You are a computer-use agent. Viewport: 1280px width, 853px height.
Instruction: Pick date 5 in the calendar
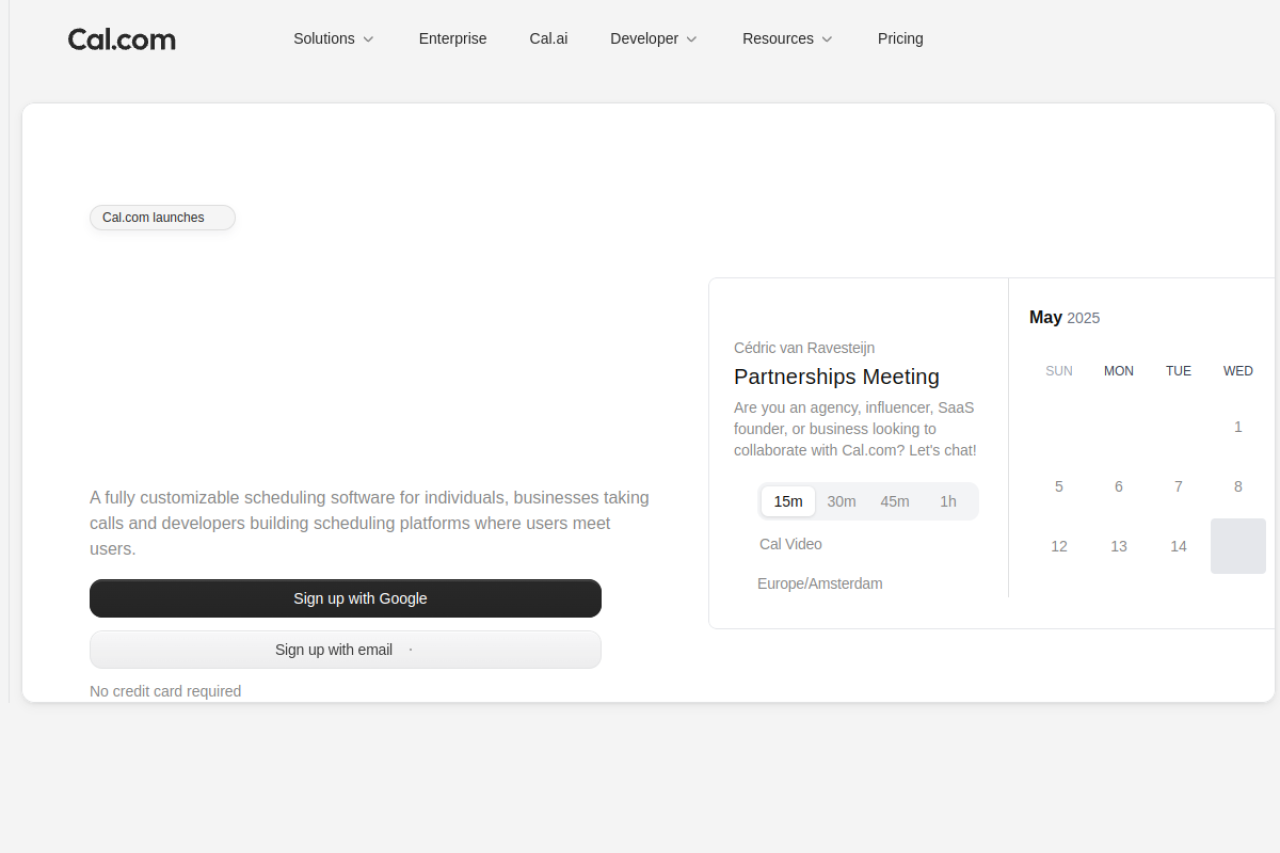coord(1059,487)
